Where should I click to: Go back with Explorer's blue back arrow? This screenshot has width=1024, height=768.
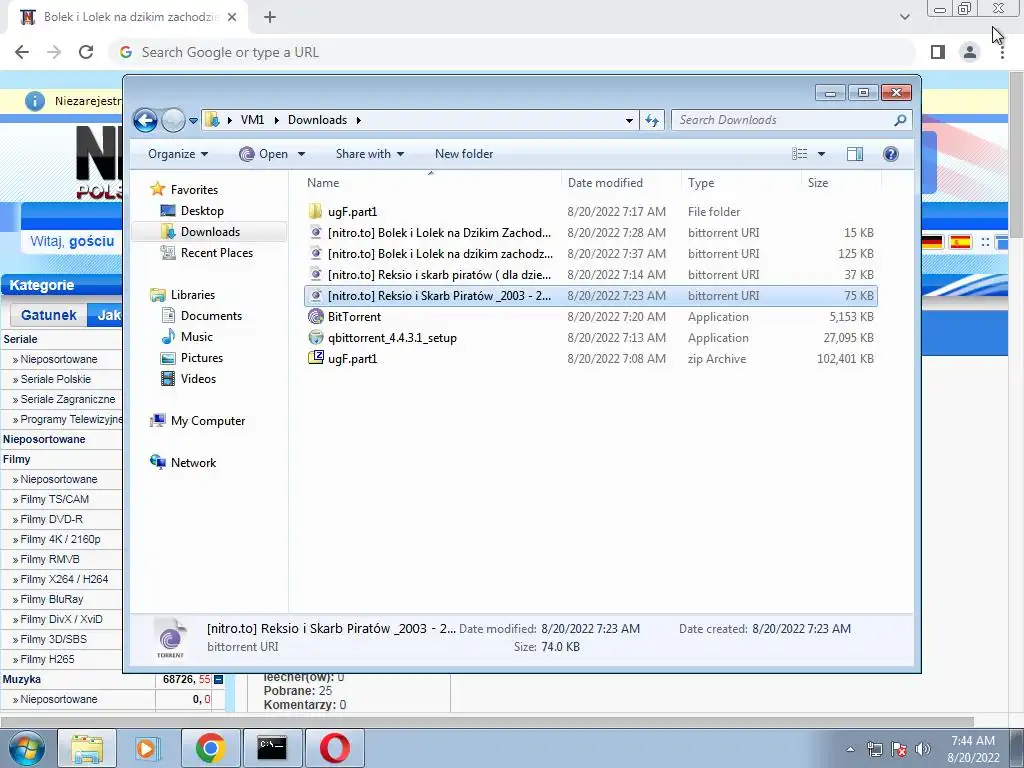(145, 120)
